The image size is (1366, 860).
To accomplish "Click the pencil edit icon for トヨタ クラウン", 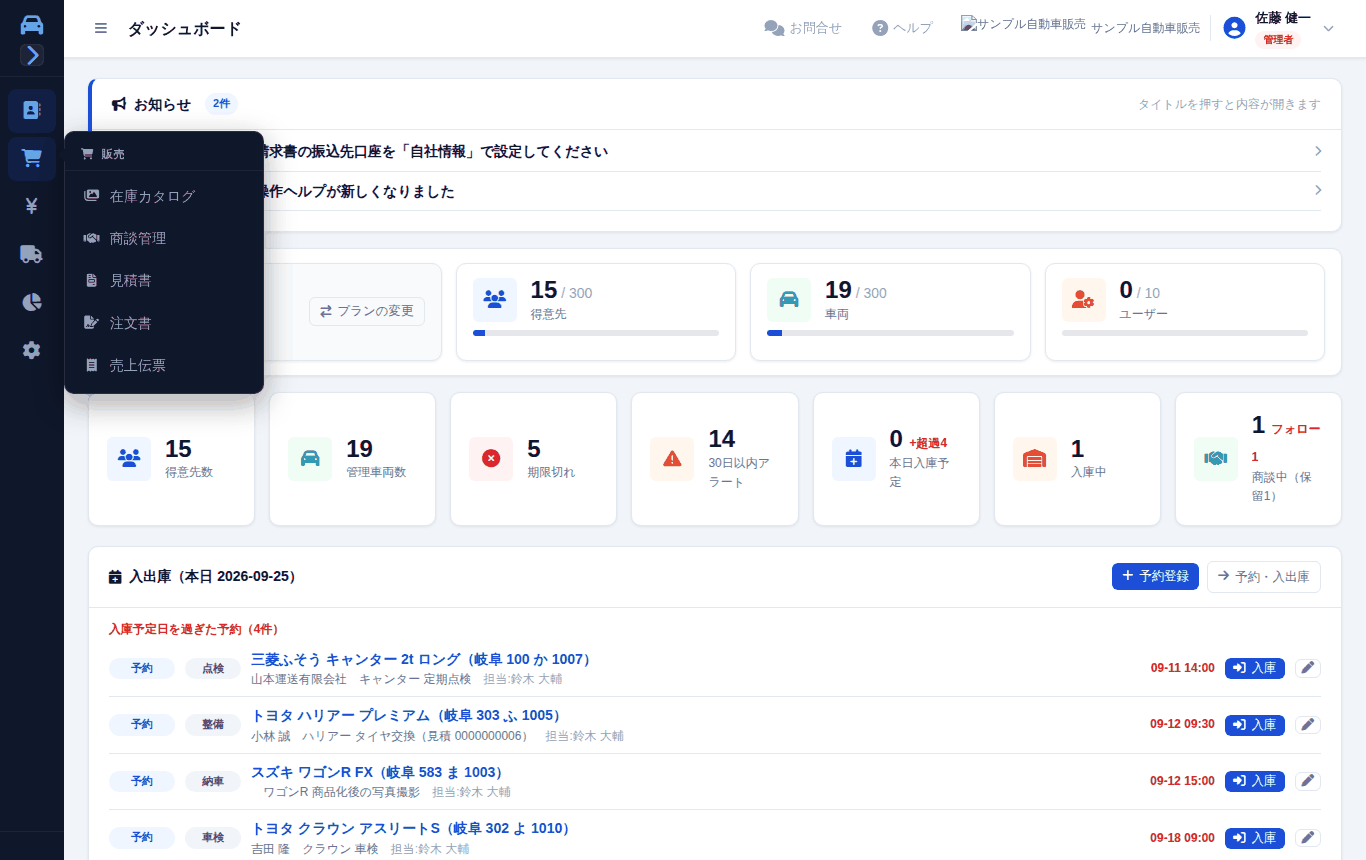I will pos(1308,837).
